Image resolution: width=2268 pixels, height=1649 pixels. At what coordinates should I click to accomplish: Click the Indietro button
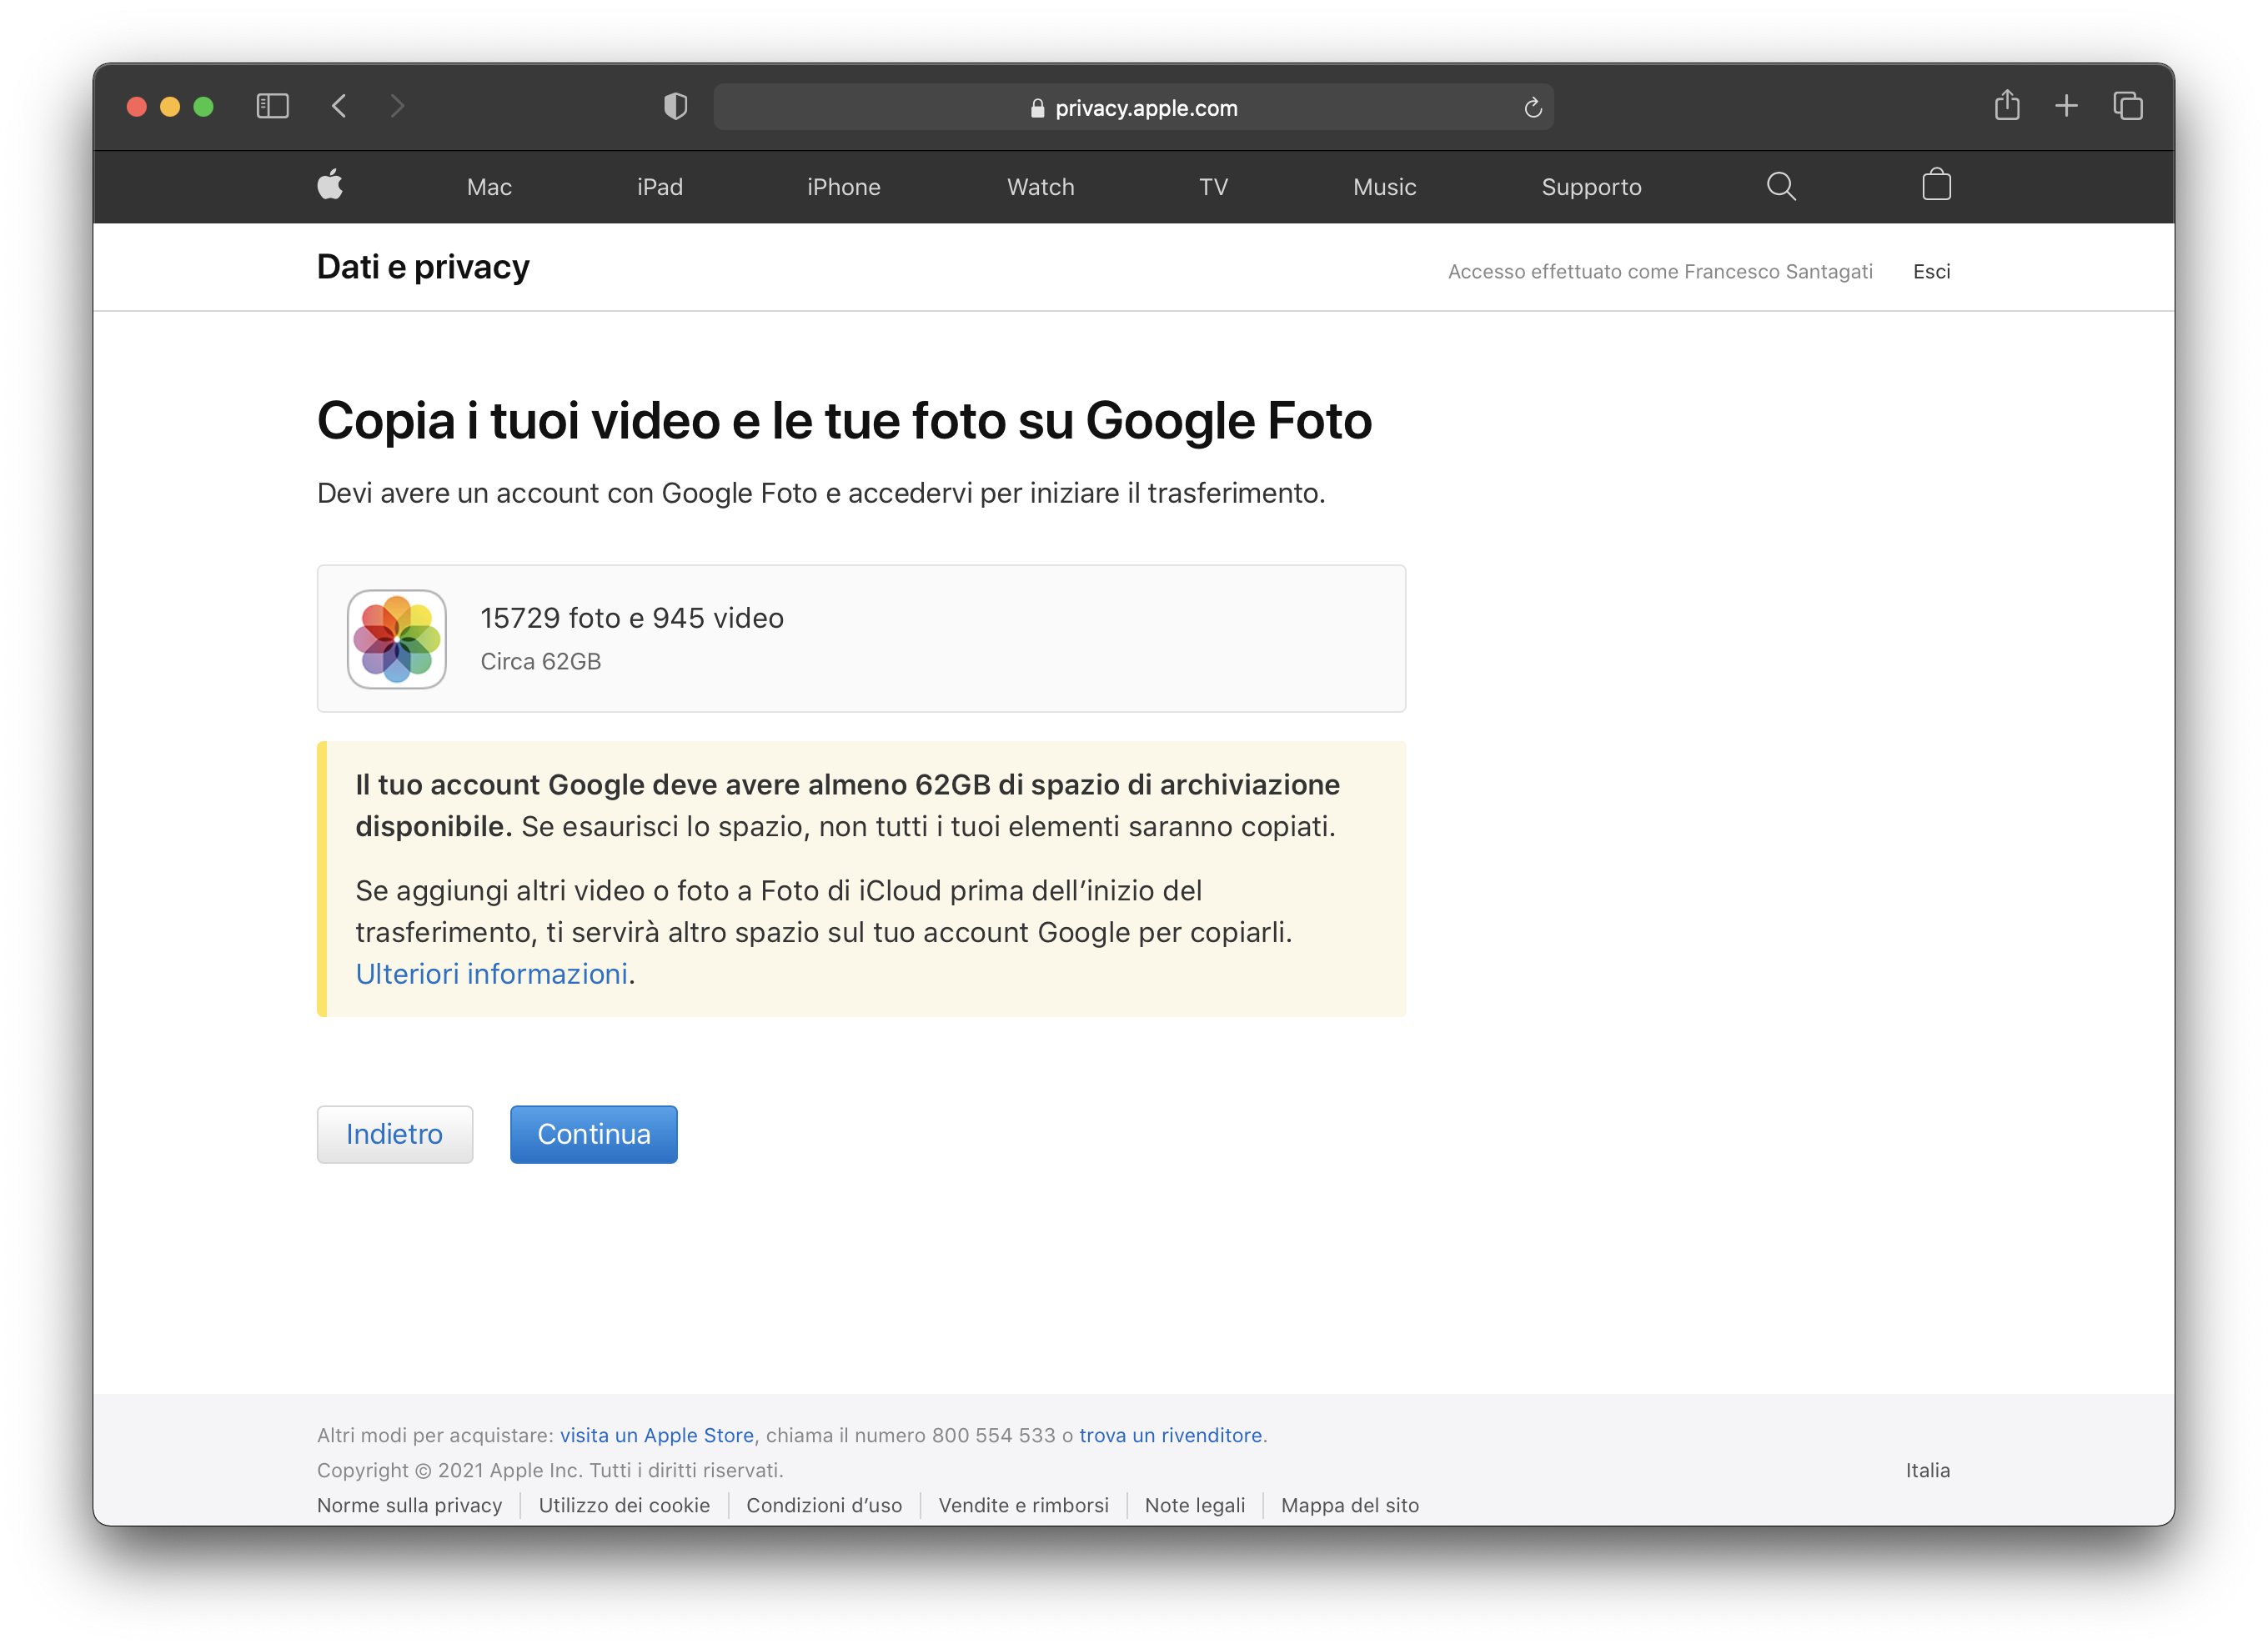(395, 1134)
